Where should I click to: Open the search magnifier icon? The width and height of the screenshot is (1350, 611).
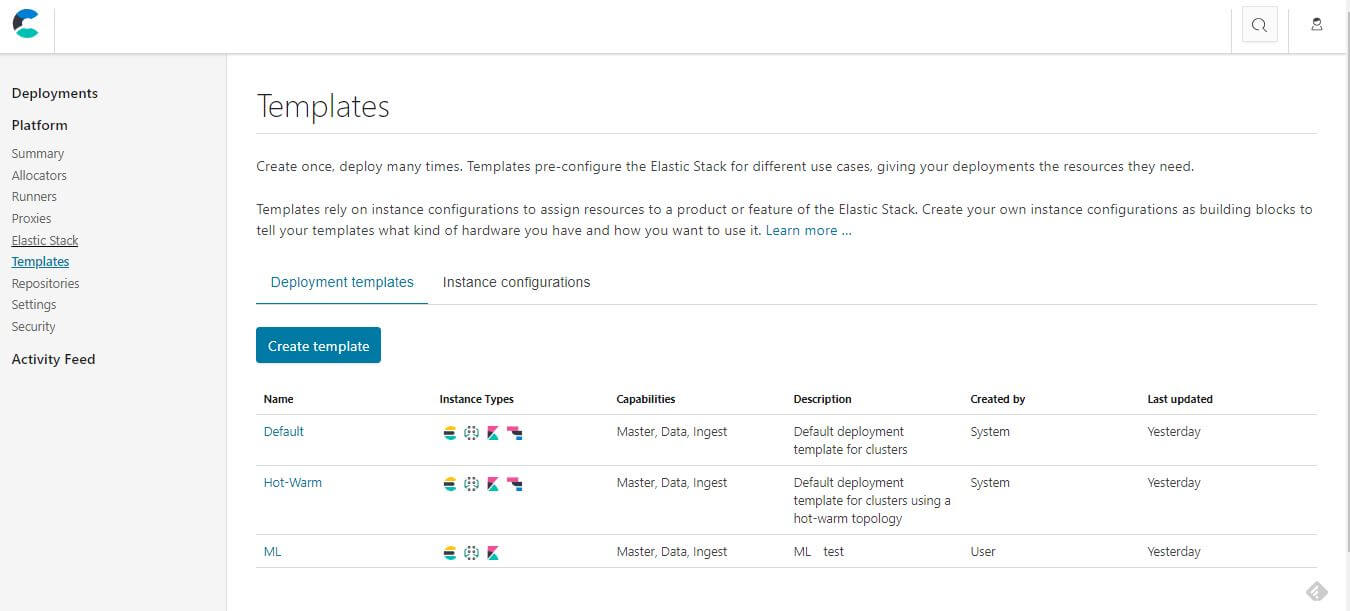[1259, 25]
